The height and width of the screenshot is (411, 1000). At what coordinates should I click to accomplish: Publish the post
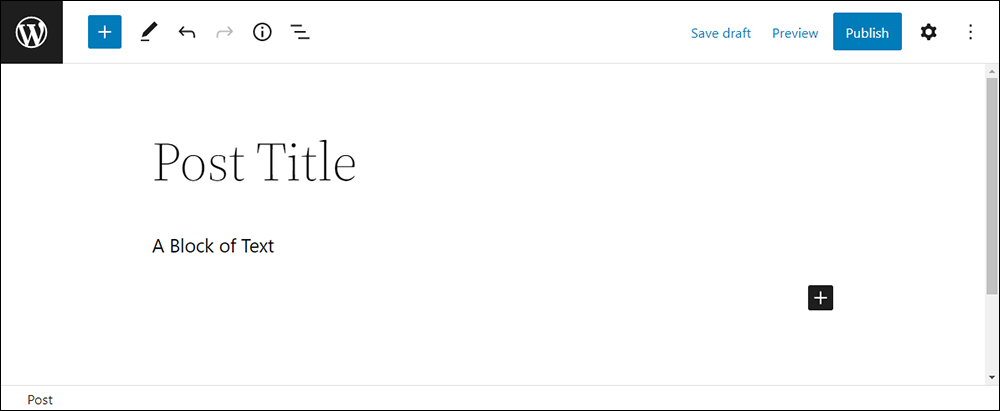867,32
